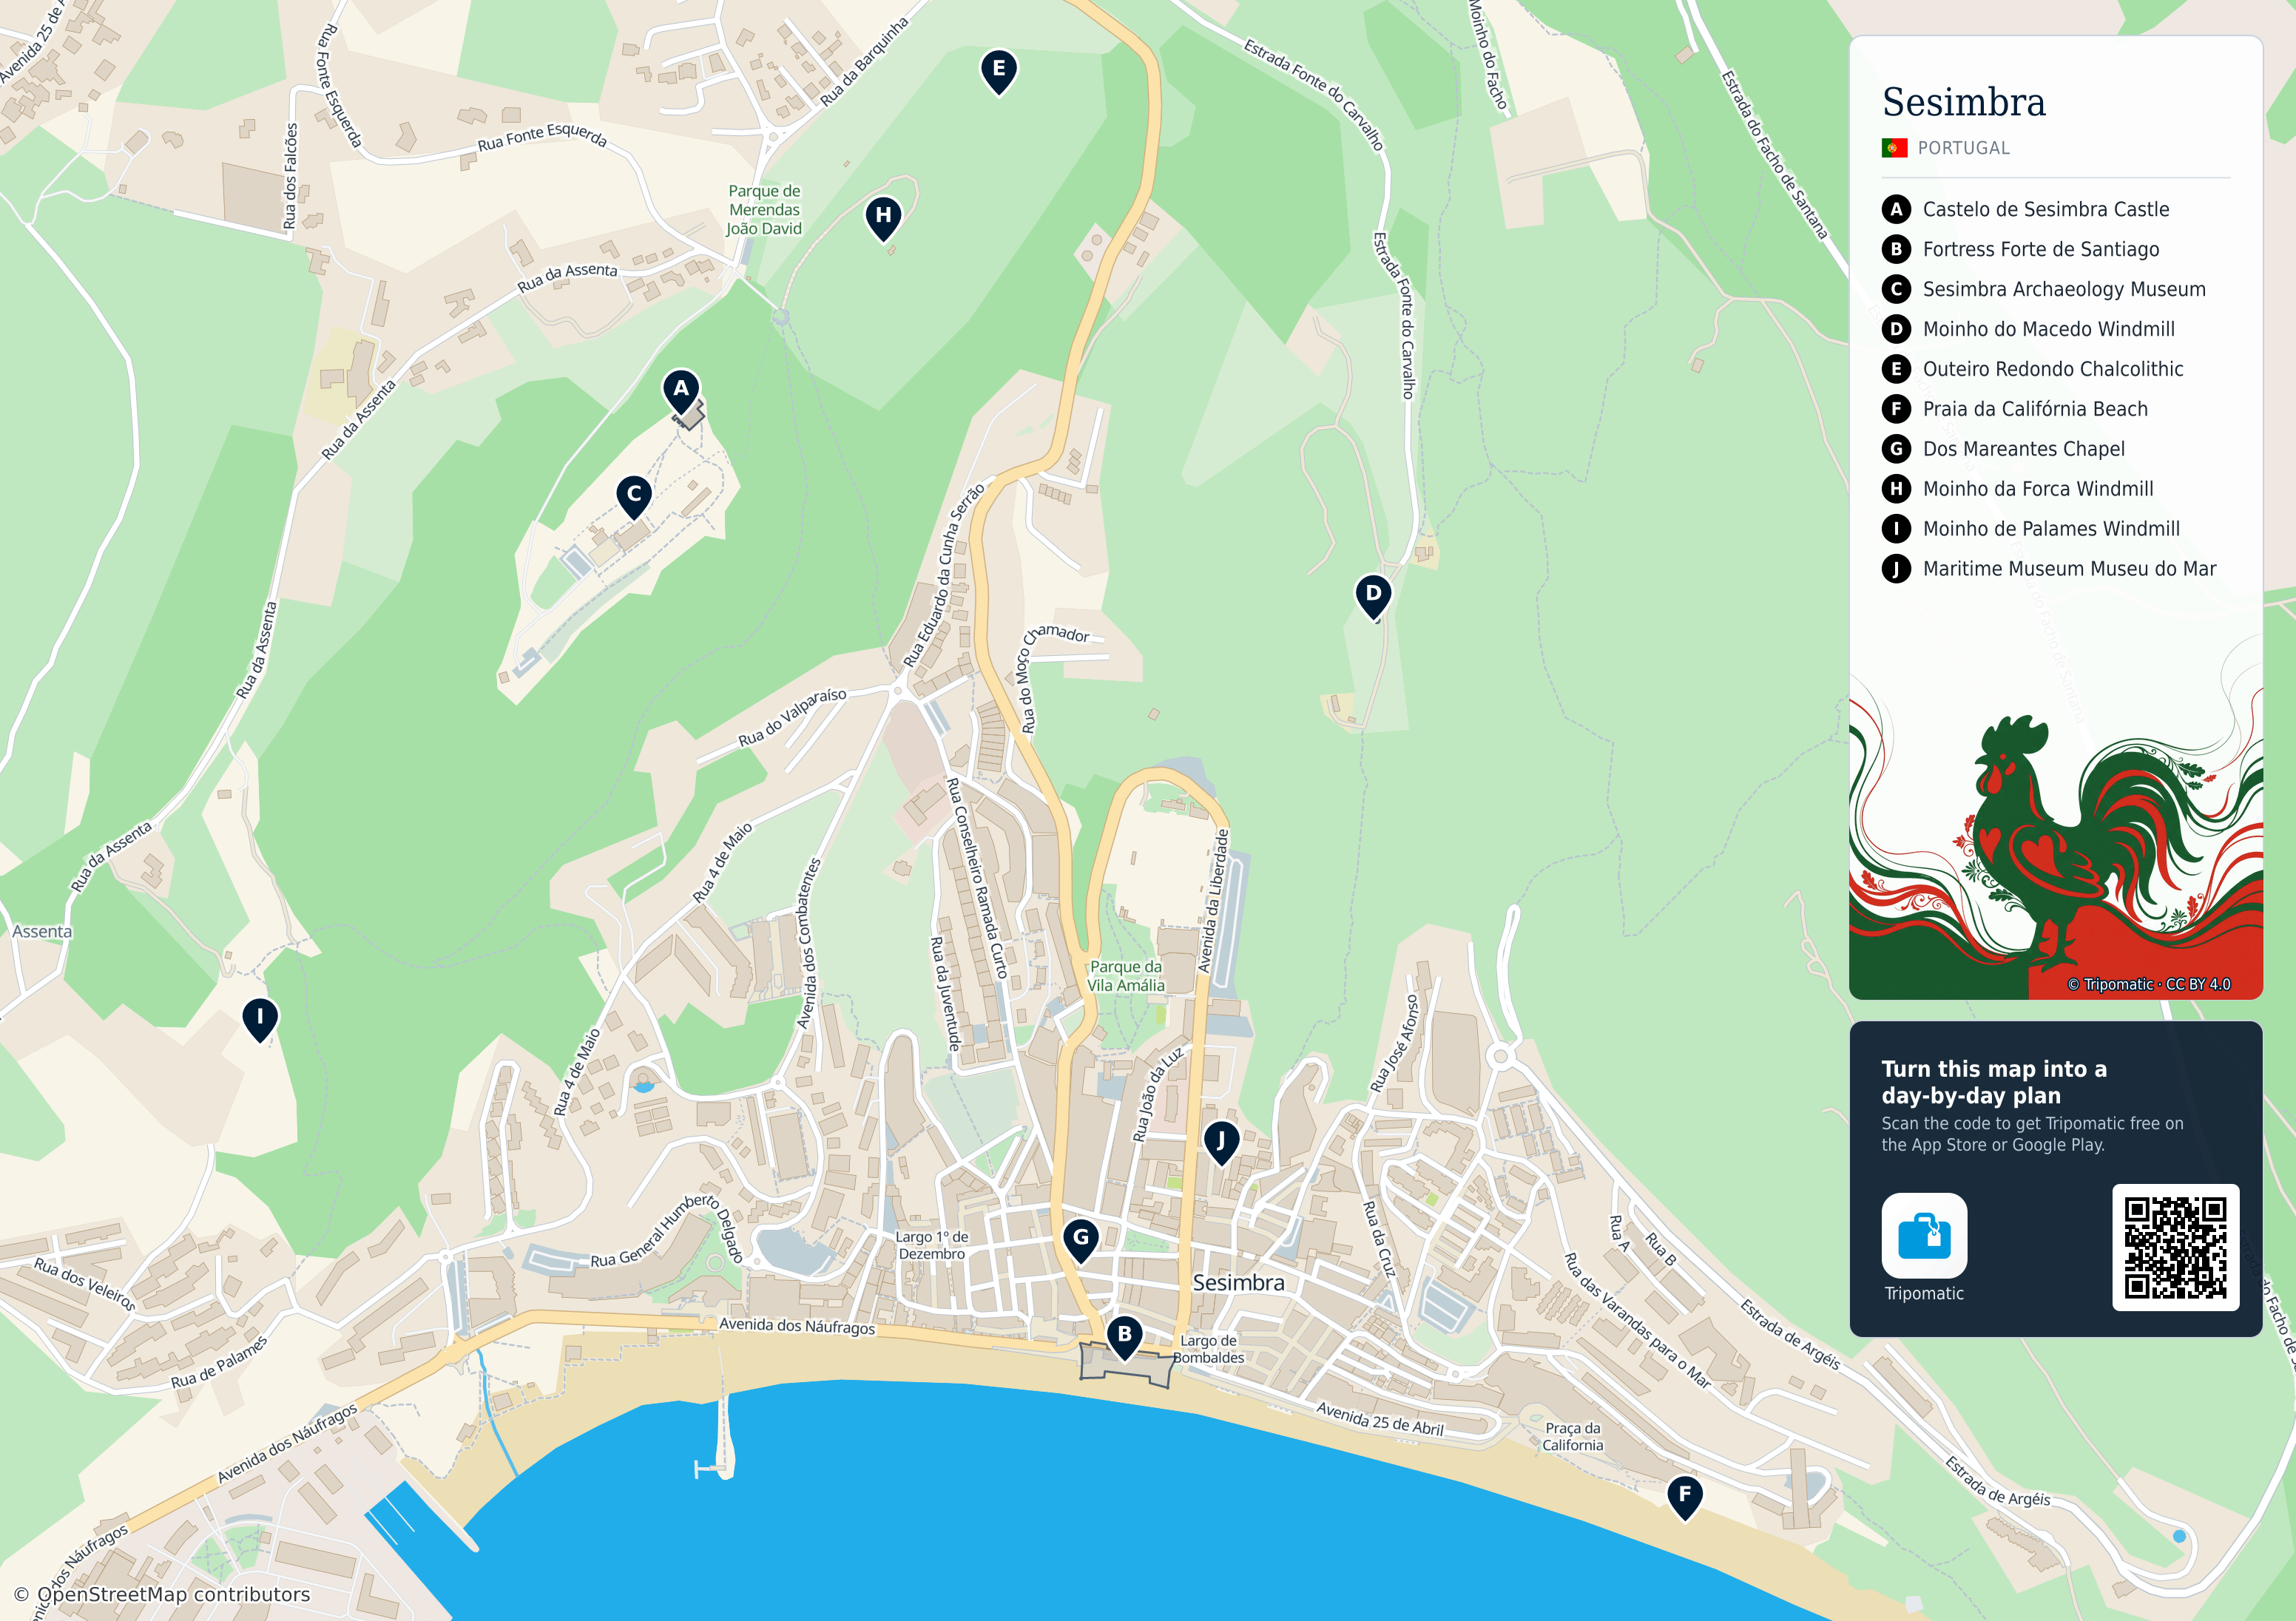The height and width of the screenshot is (1621, 2296).
Task: Click map pin E at Outeiro Redondo
Action: [x=998, y=72]
